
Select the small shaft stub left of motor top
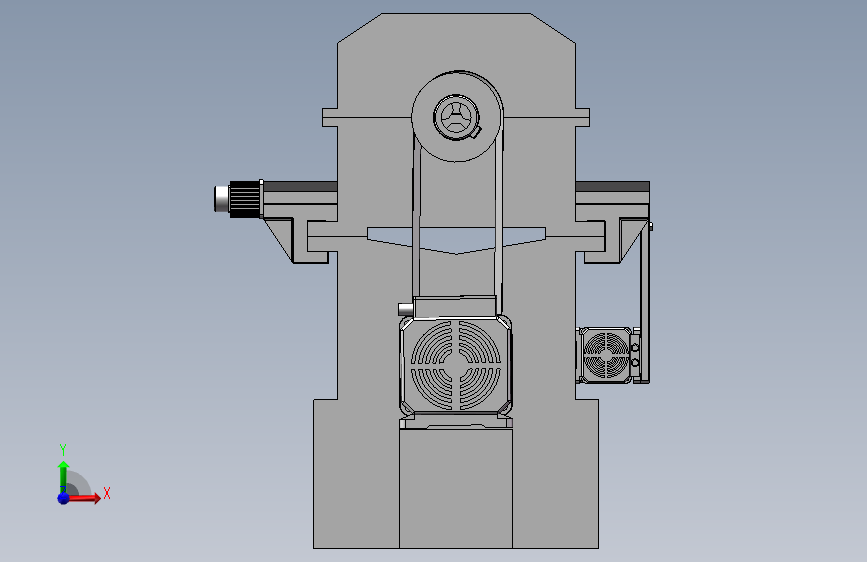coord(405,309)
